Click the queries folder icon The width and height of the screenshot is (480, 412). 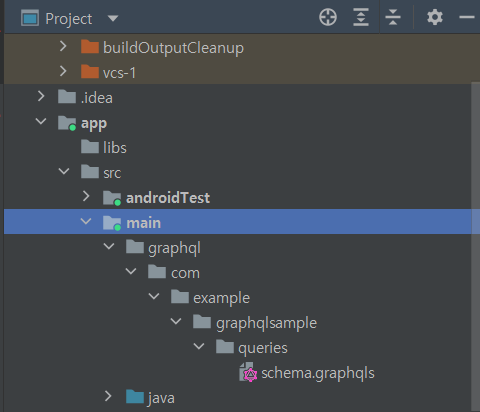225,347
